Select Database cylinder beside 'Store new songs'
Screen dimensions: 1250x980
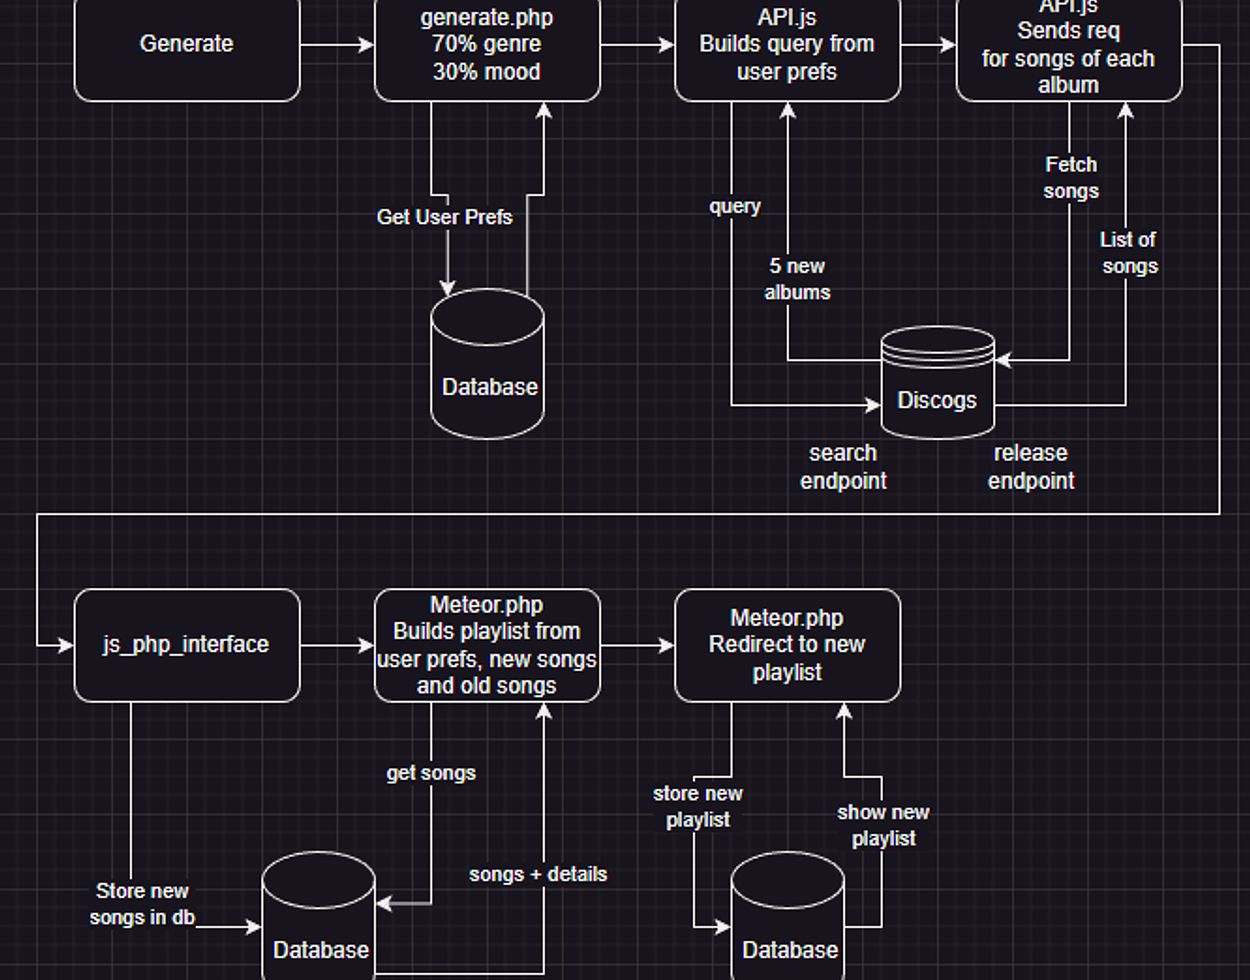pos(319,925)
